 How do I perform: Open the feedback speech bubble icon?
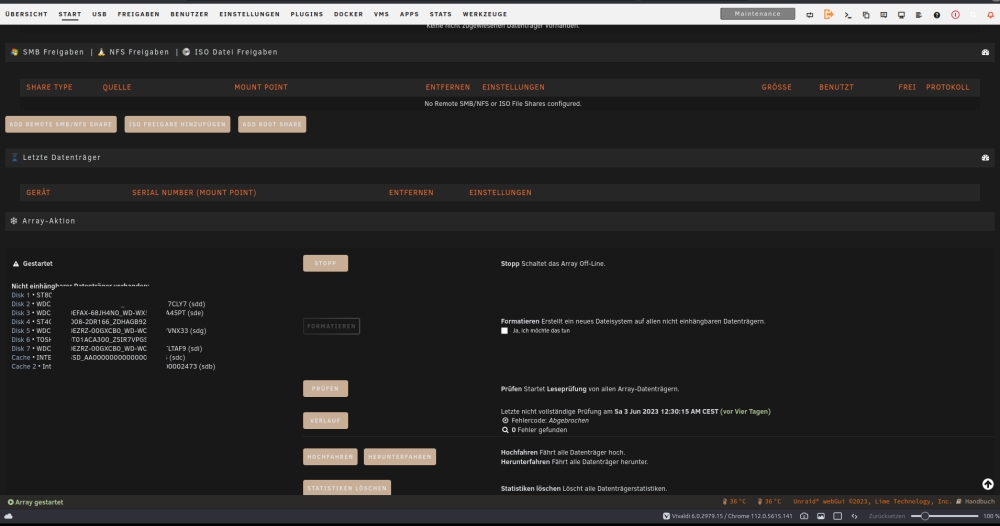point(883,15)
